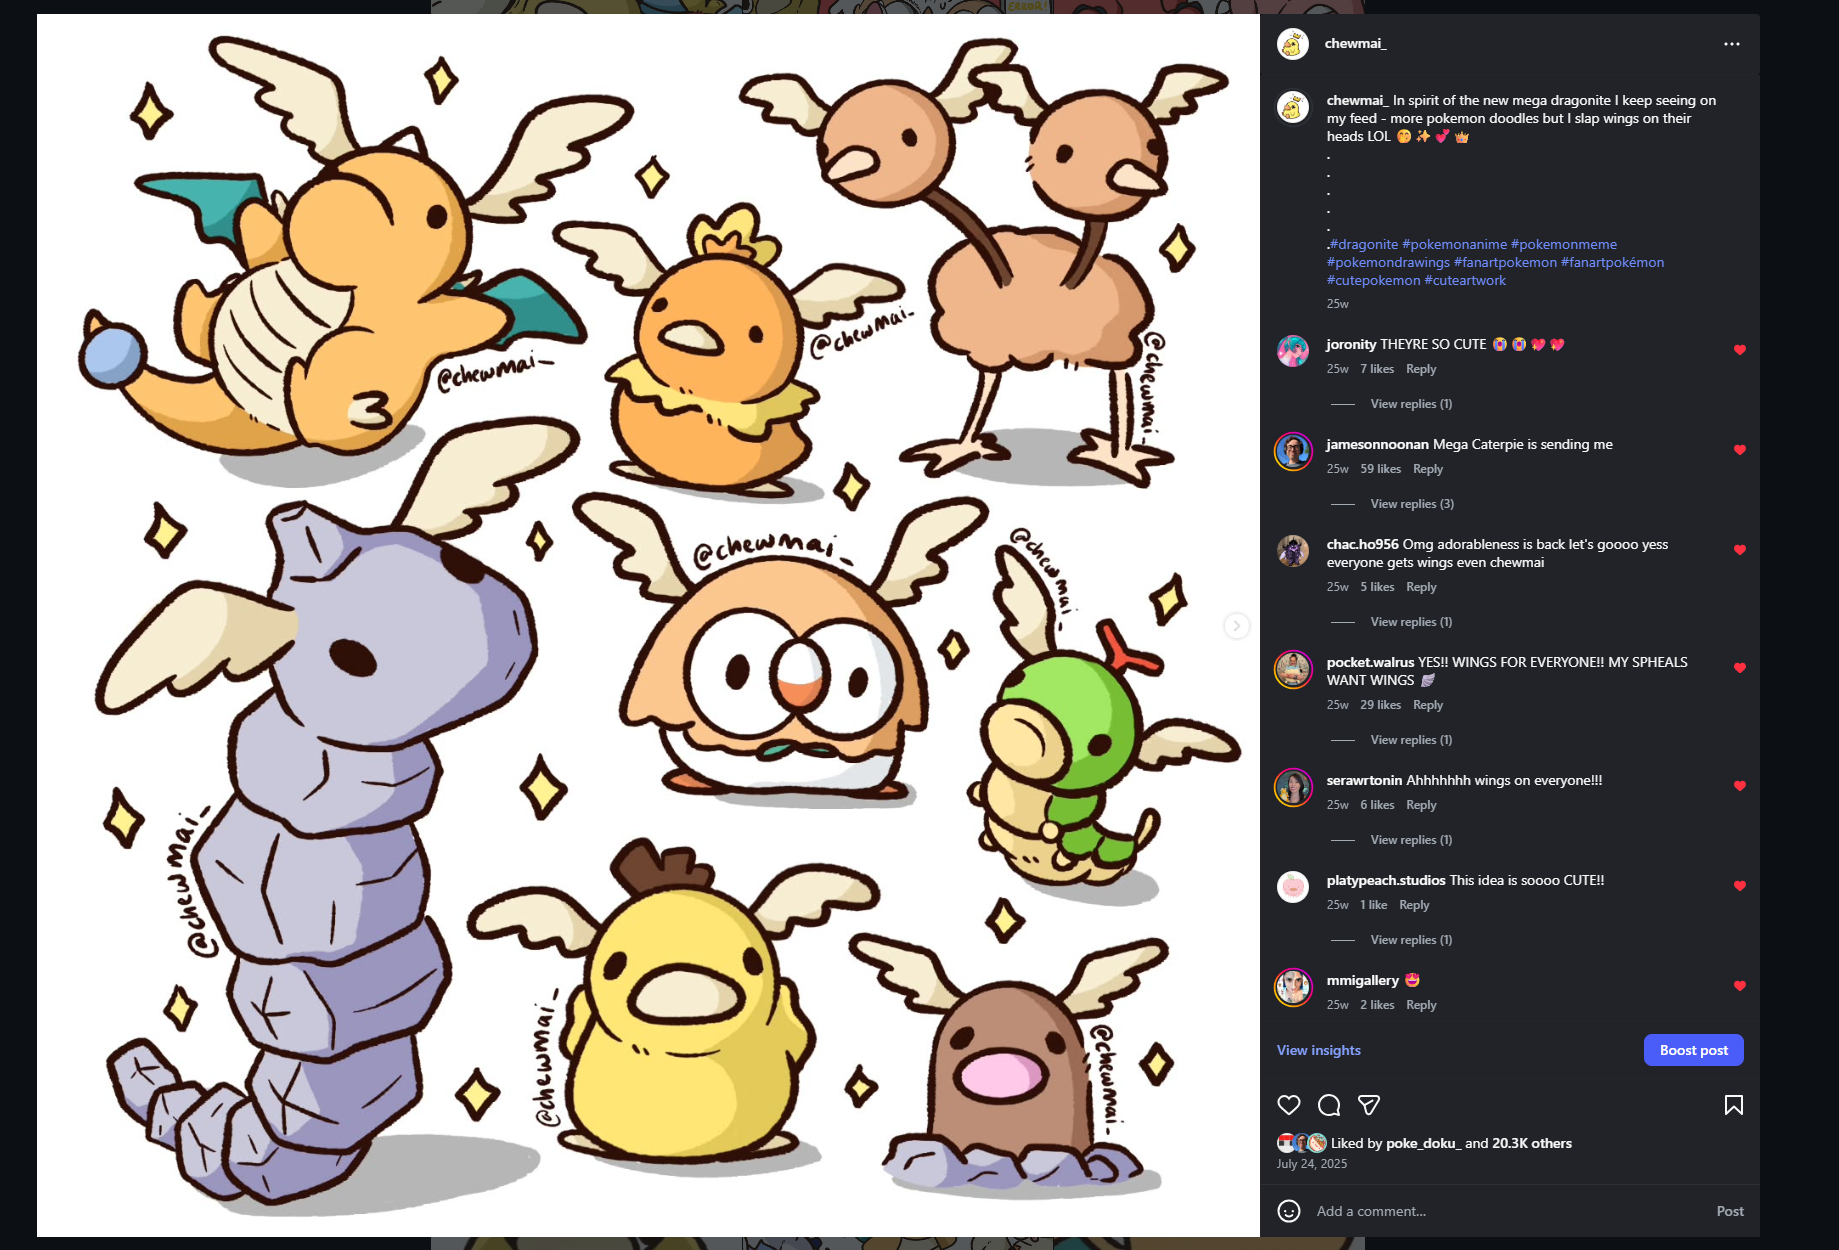Like chac.ho956's comment heart

pos(1739,550)
